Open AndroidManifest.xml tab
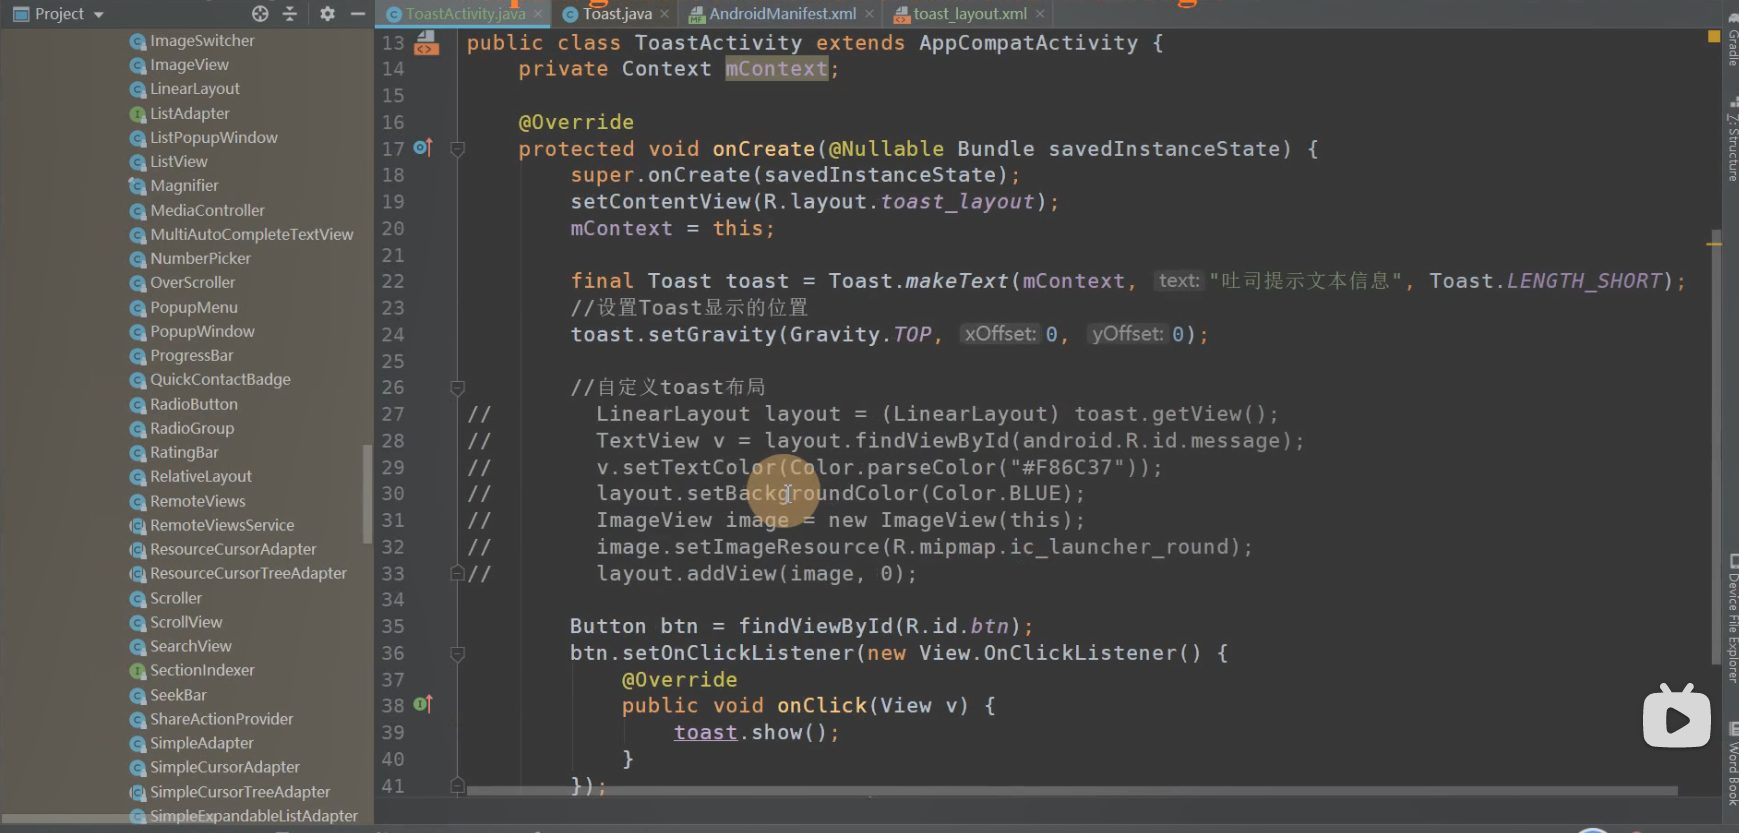The image size is (1739, 833). pos(782,14)
